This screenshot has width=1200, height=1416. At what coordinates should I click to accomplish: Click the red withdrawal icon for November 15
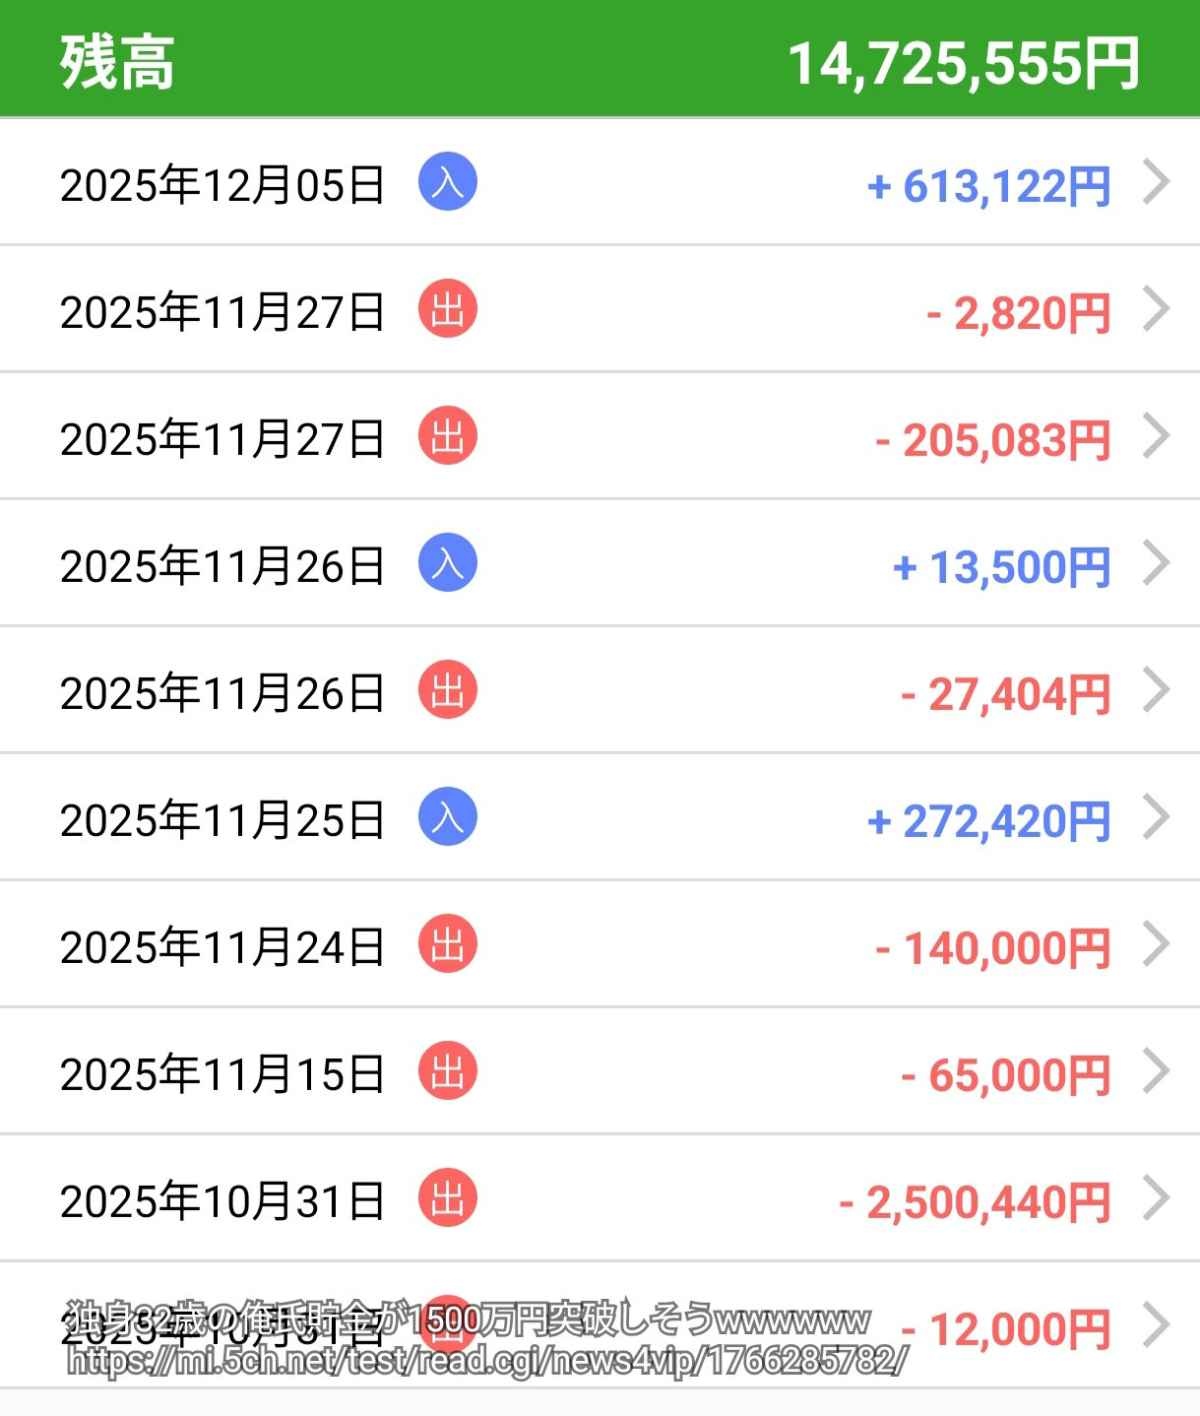[x=447, y=1072]
